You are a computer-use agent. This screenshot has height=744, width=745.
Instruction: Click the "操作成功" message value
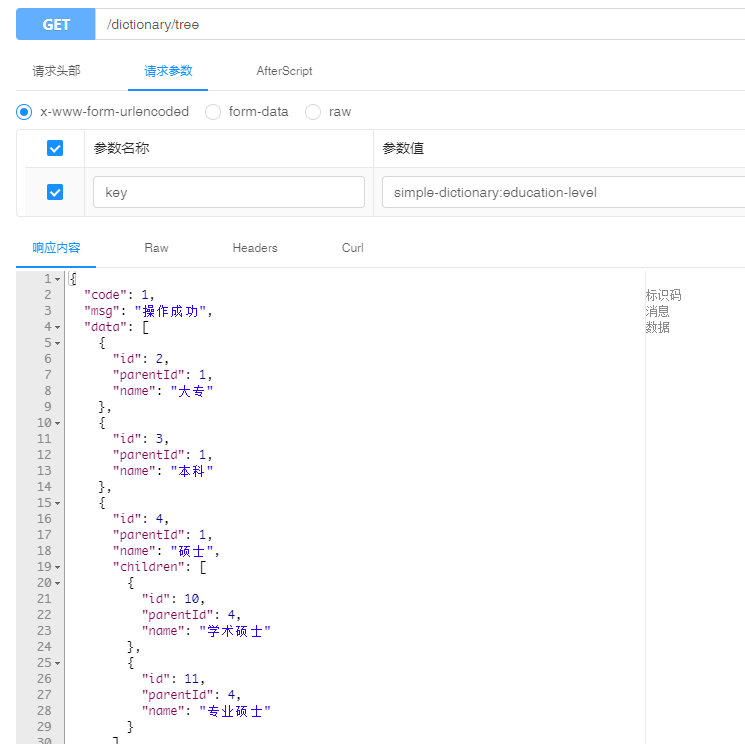[170, 311]
